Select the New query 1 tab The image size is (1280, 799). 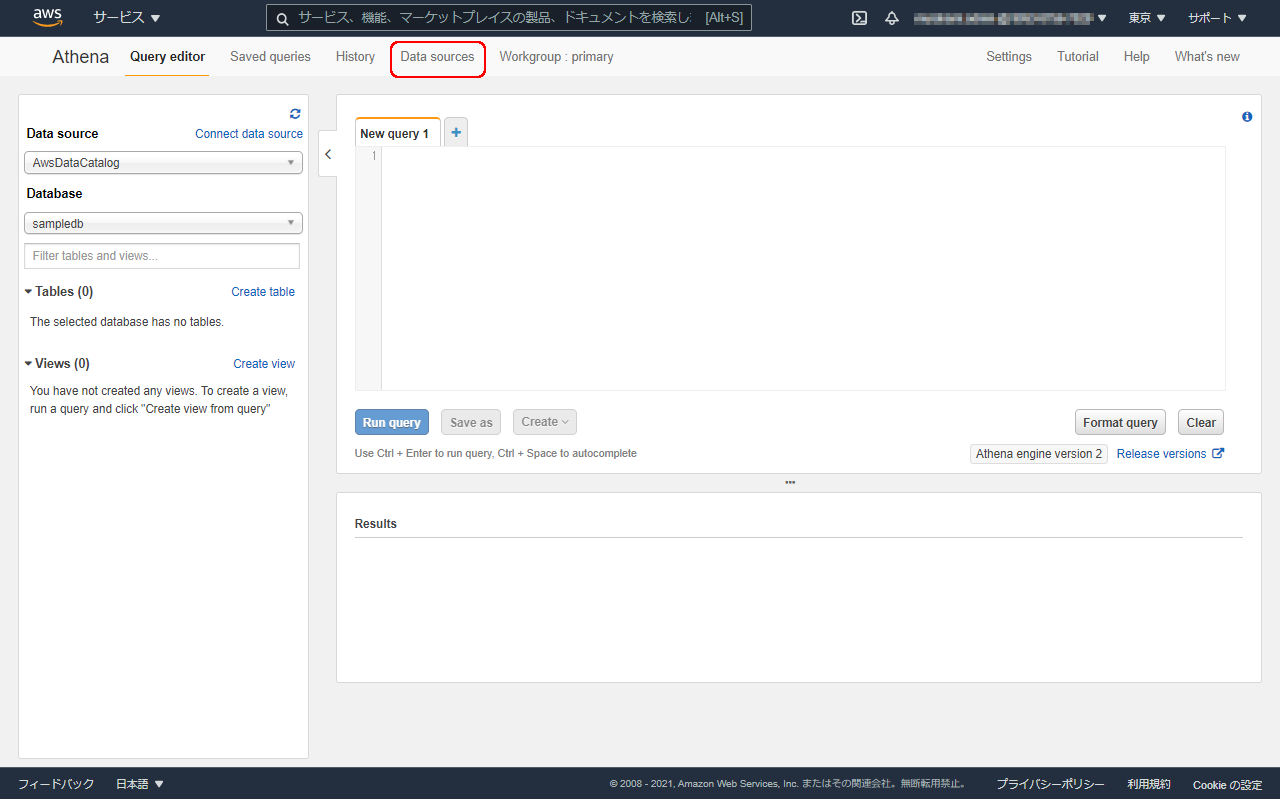(397, 133)
